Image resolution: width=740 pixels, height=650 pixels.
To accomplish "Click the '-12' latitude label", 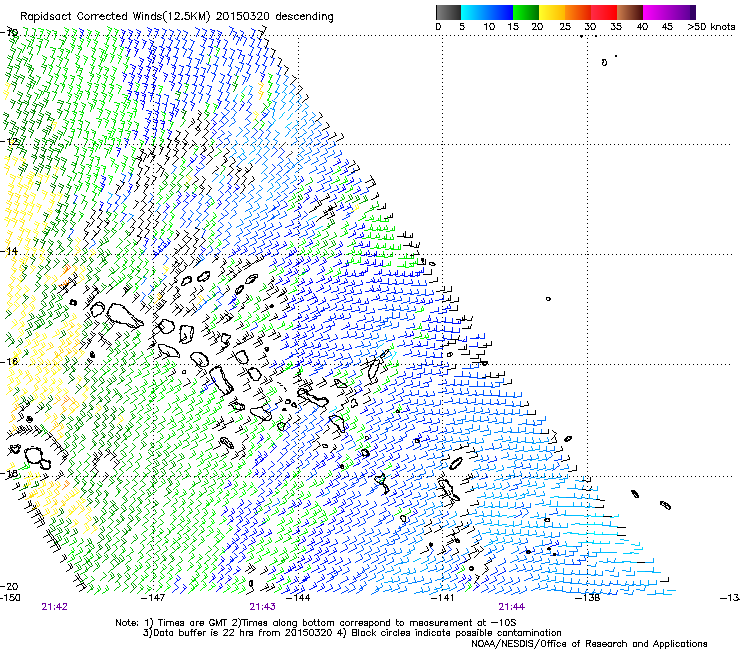I will pyautogui.click(x=9, y=141).
